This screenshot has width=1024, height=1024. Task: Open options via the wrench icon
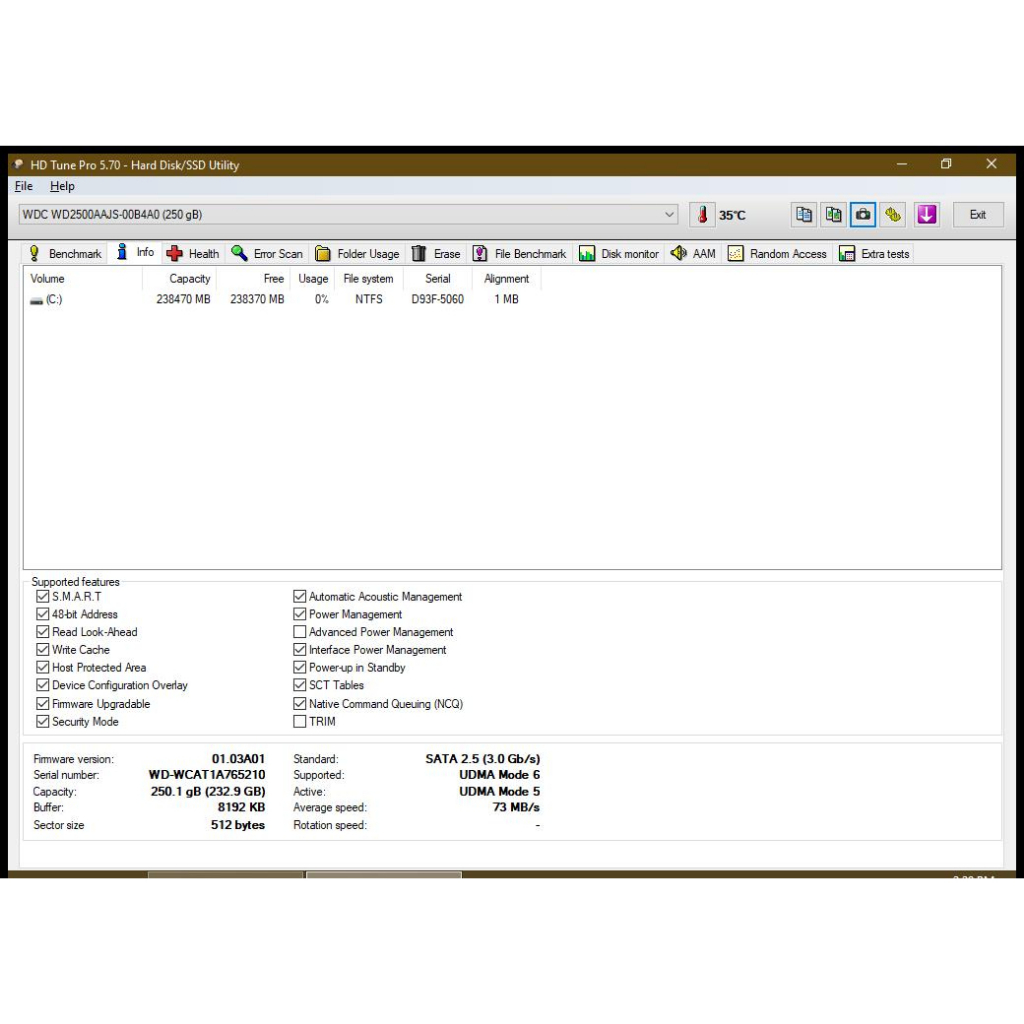click(893, 214)
